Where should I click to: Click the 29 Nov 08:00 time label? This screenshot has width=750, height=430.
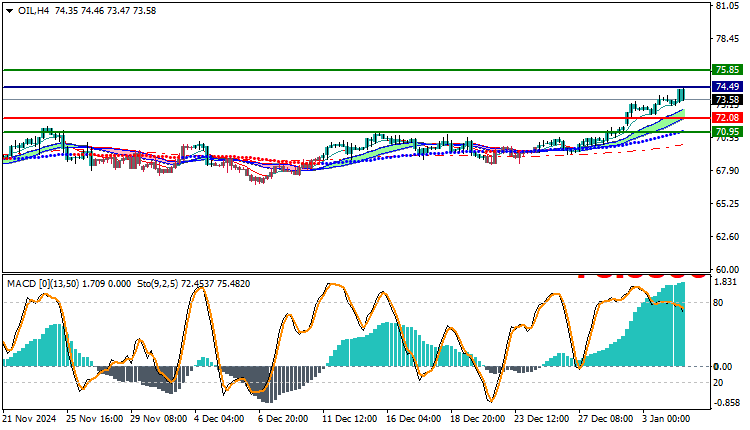pyautogui.click(x=158, y=419)
